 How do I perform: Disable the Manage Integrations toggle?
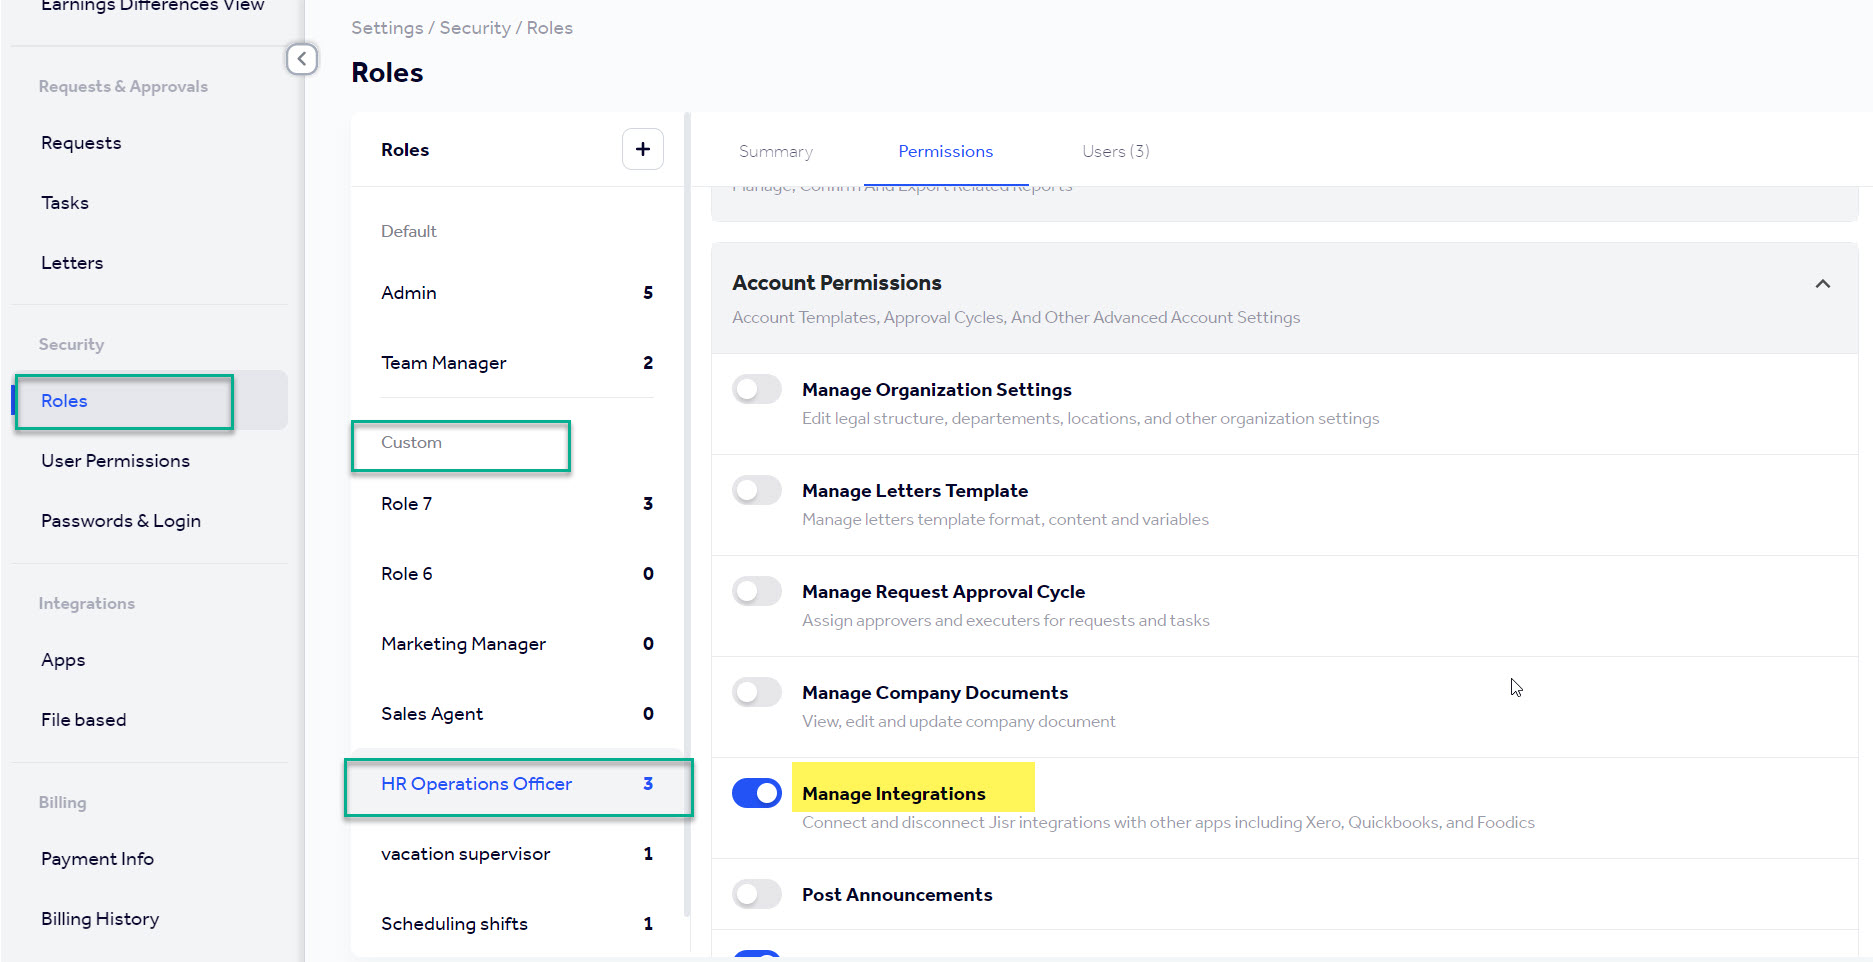point(756,792)
